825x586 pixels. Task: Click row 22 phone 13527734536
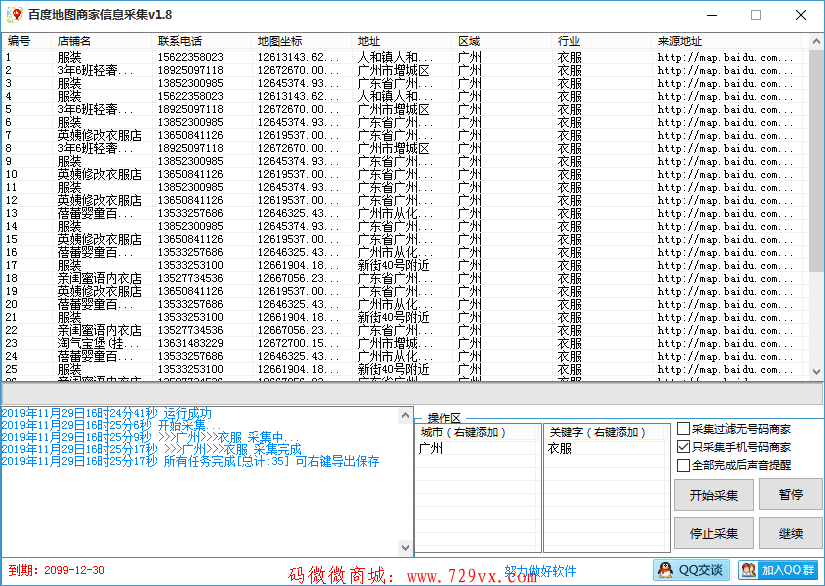(x=190, y=330)
